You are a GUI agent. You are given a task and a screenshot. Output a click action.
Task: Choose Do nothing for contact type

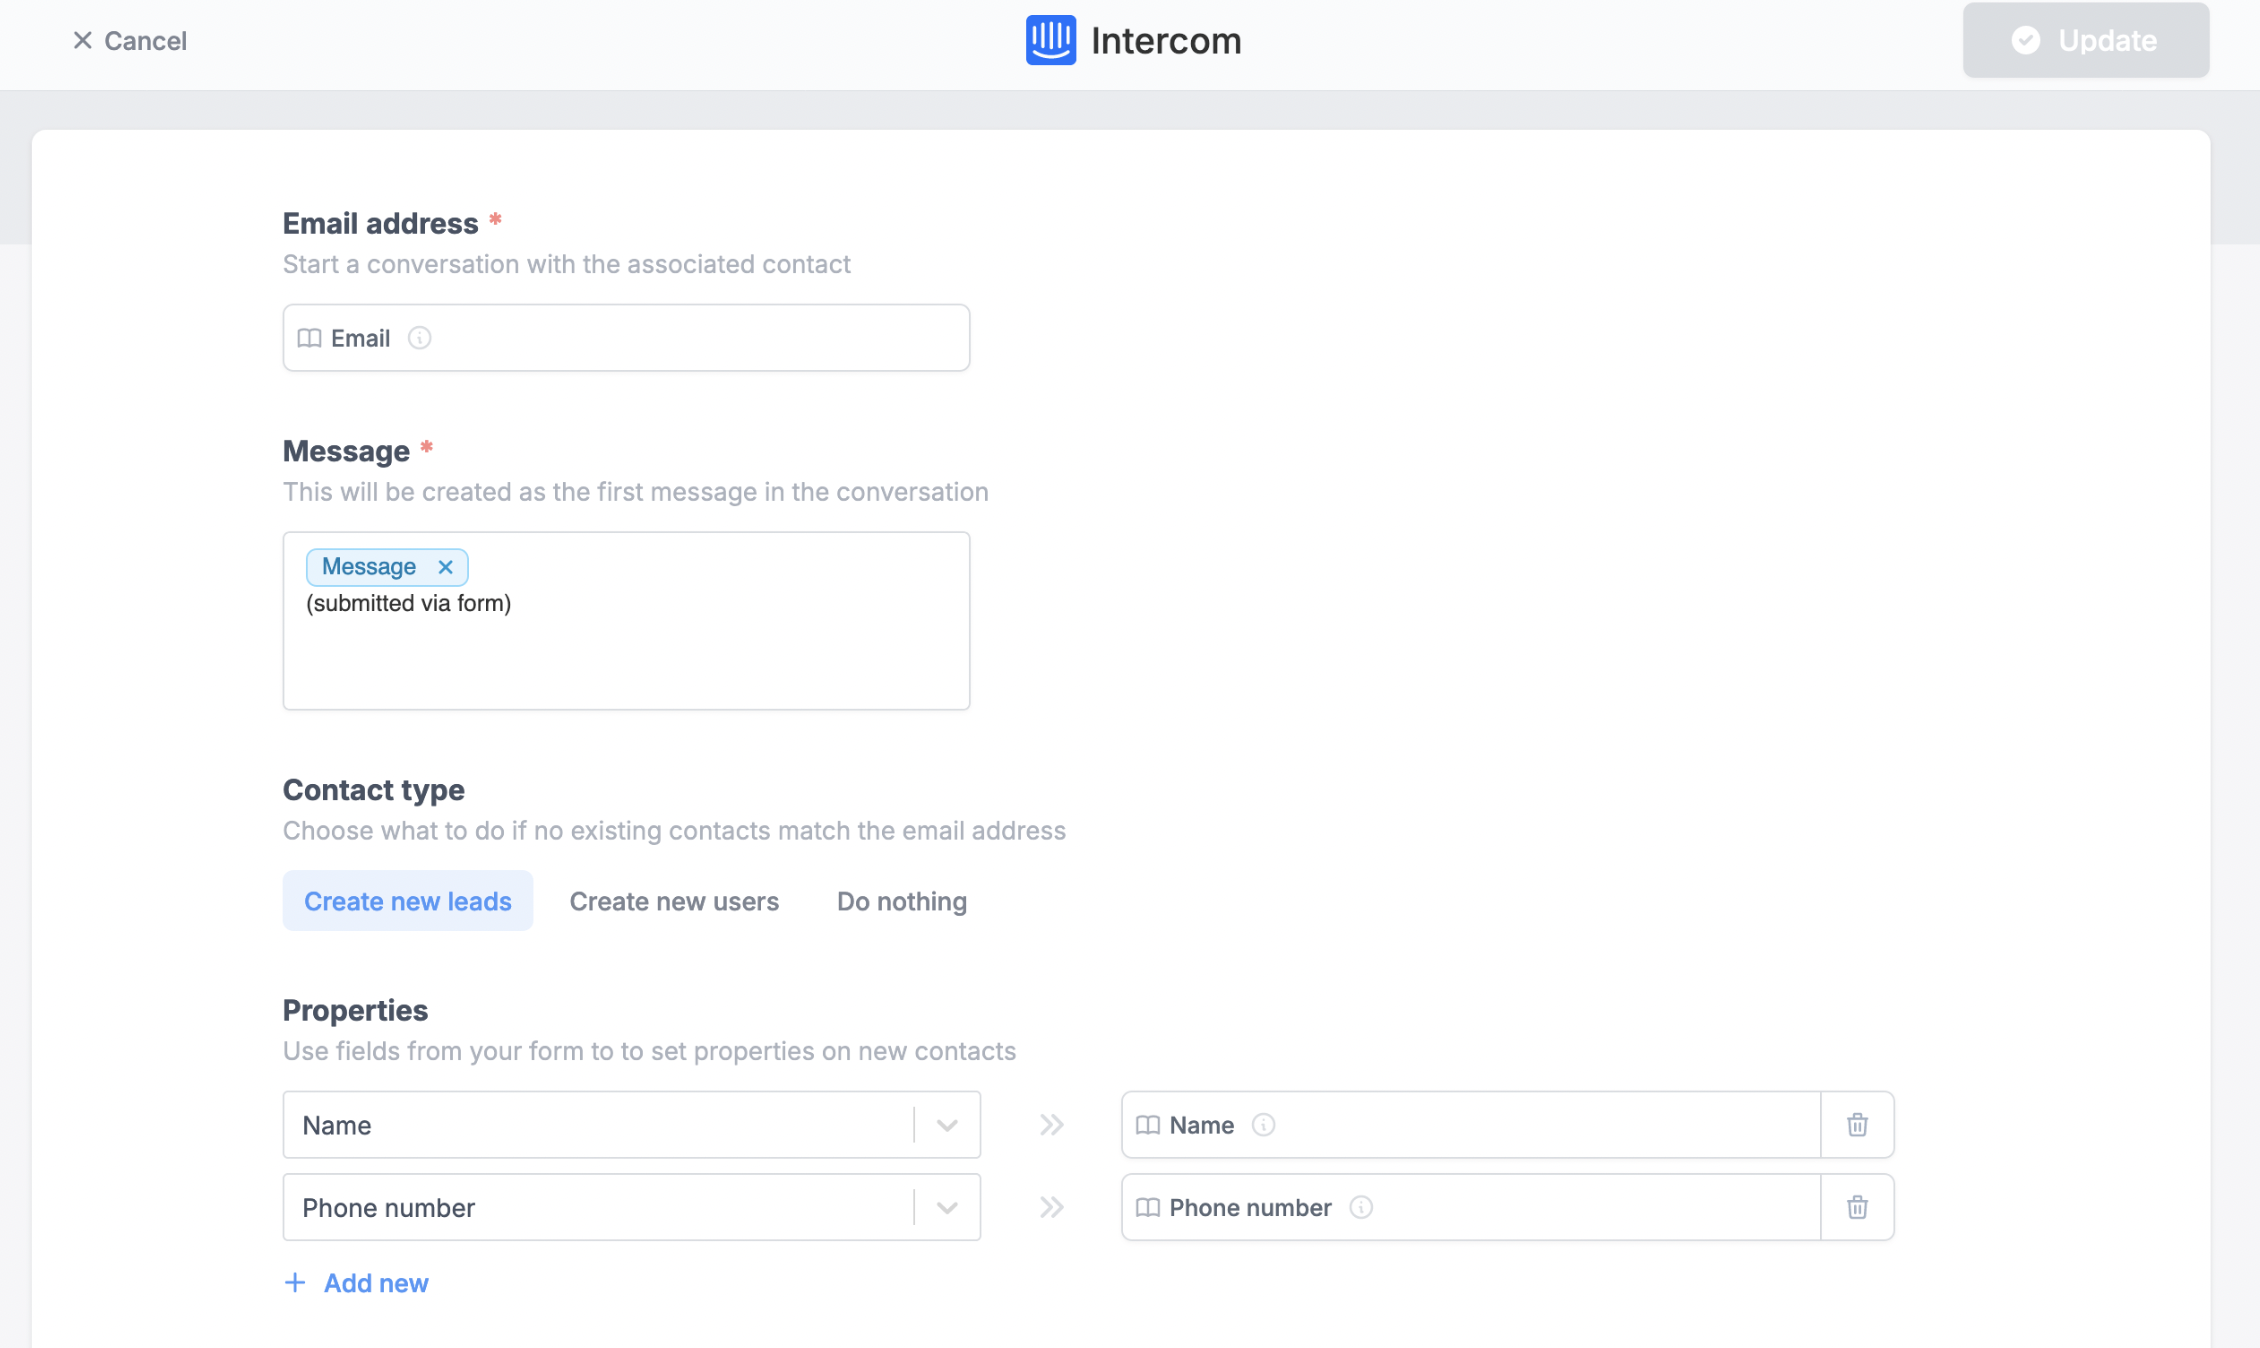pyautogui.click(x=901, y=901)
